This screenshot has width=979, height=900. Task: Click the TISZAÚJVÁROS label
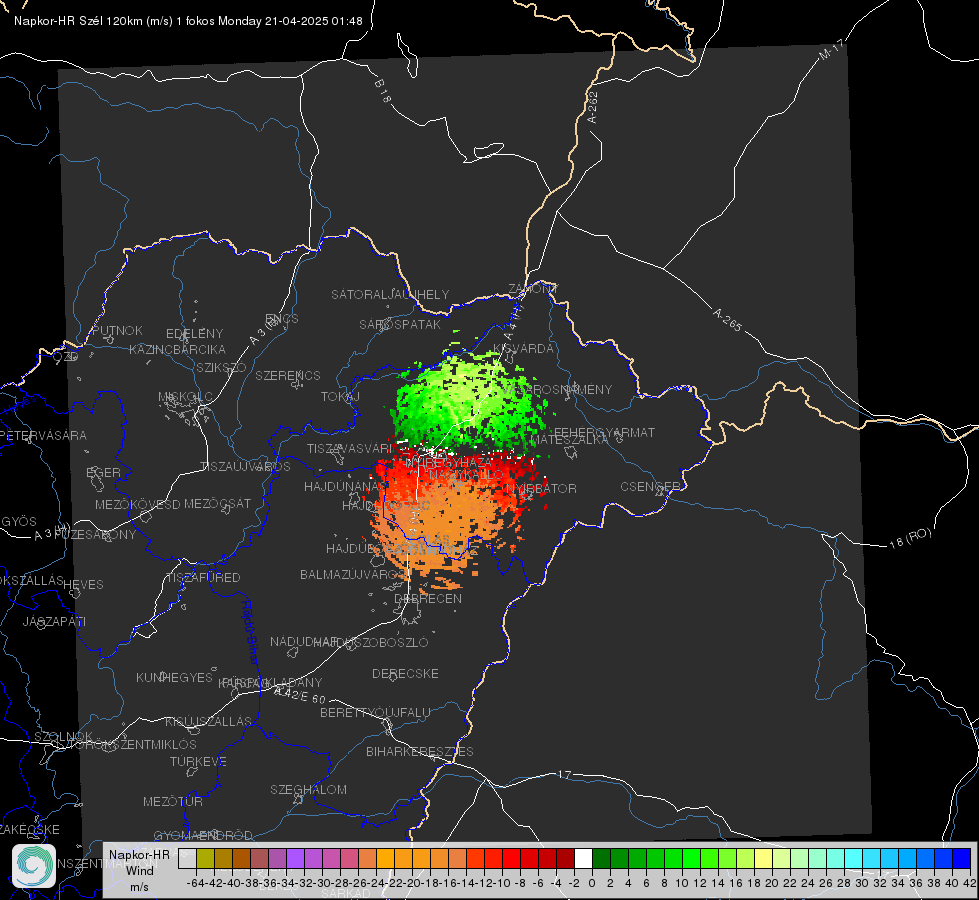coord(245,467)
